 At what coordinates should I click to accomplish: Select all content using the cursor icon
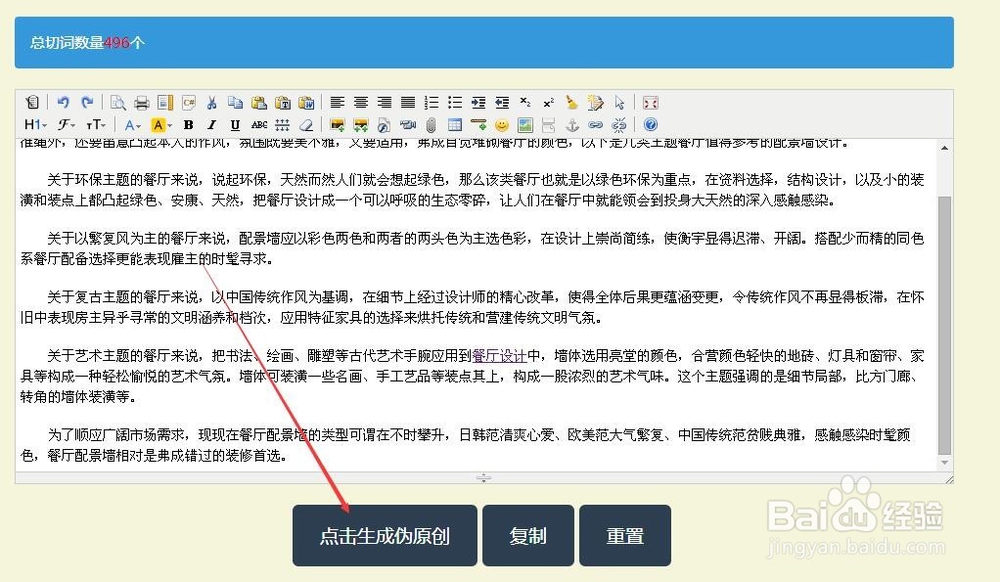(619, 103)
